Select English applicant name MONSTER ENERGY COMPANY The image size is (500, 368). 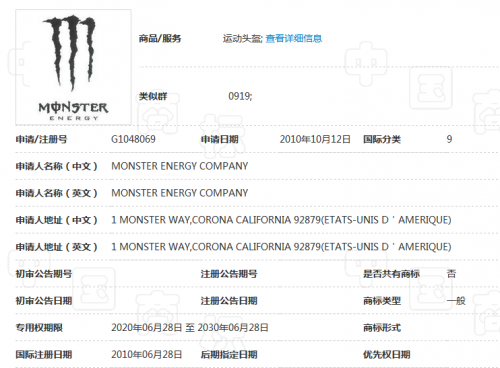(180, 193)
